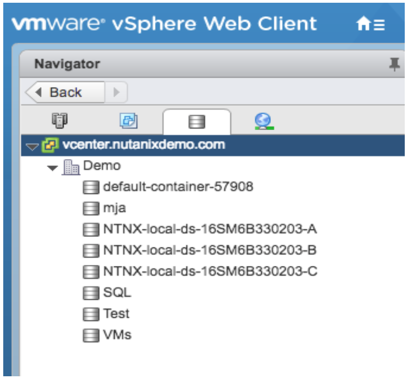The image size is (406, 378).
Task: Click datastore icon beside VMs
Action: coord(91,336)
